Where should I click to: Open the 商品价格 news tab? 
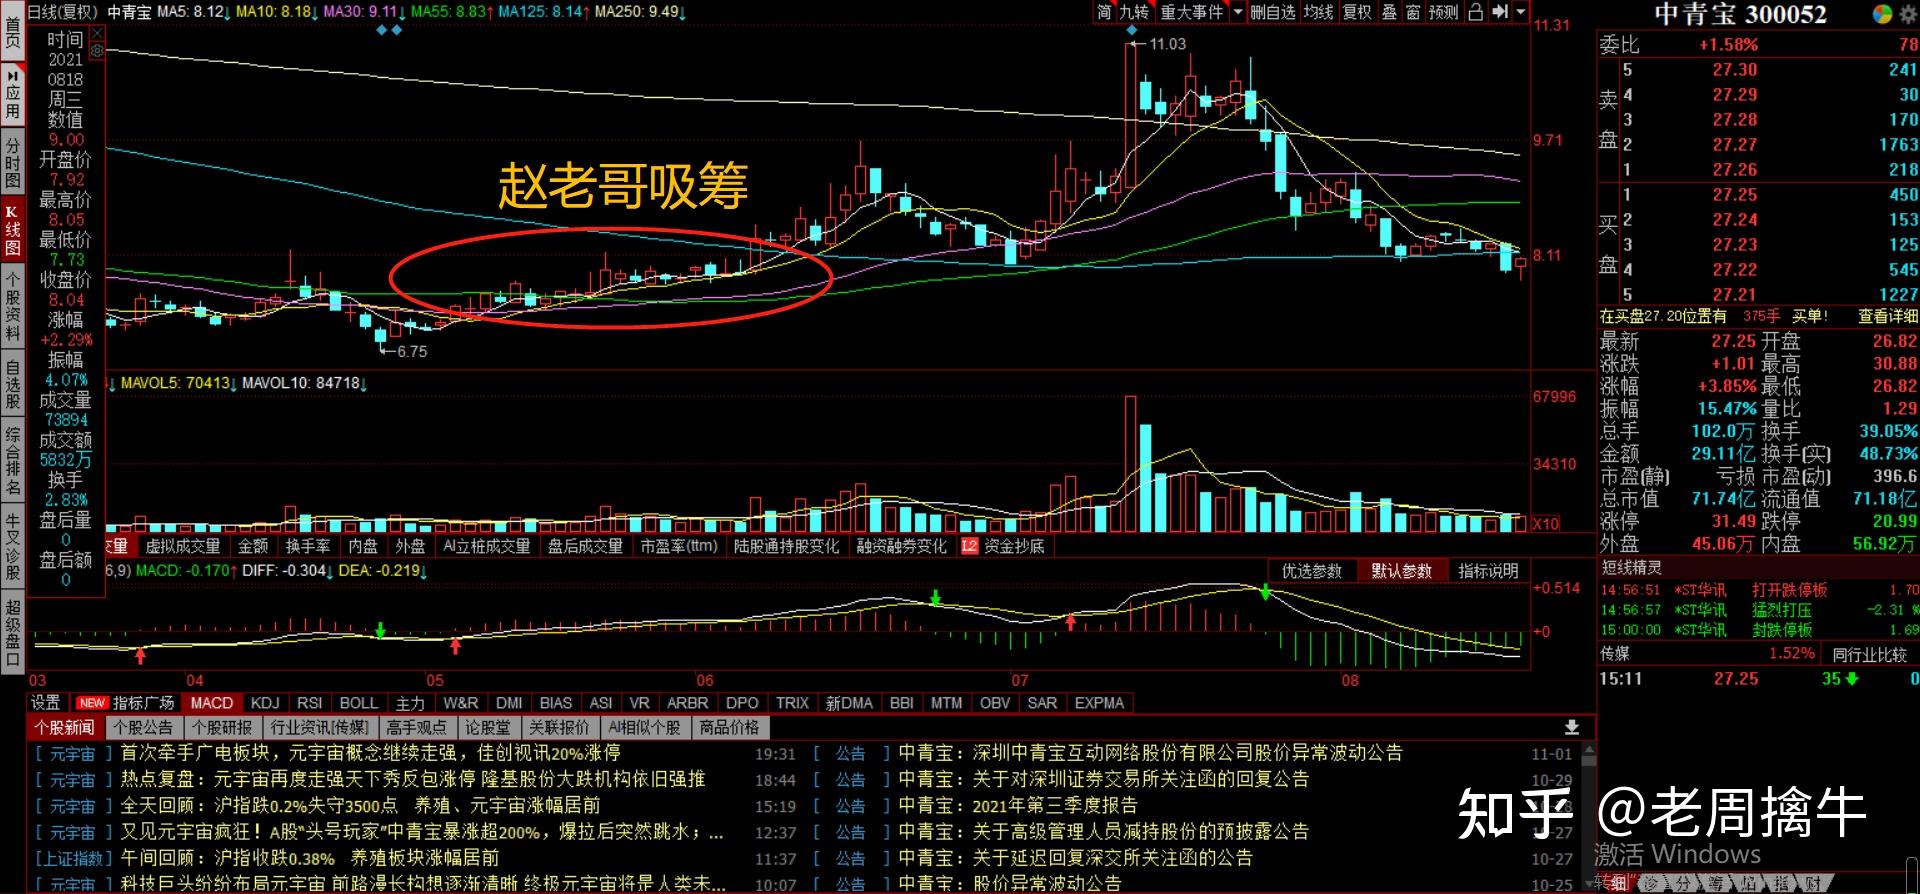pyautogui.click(x=729, y=727)
